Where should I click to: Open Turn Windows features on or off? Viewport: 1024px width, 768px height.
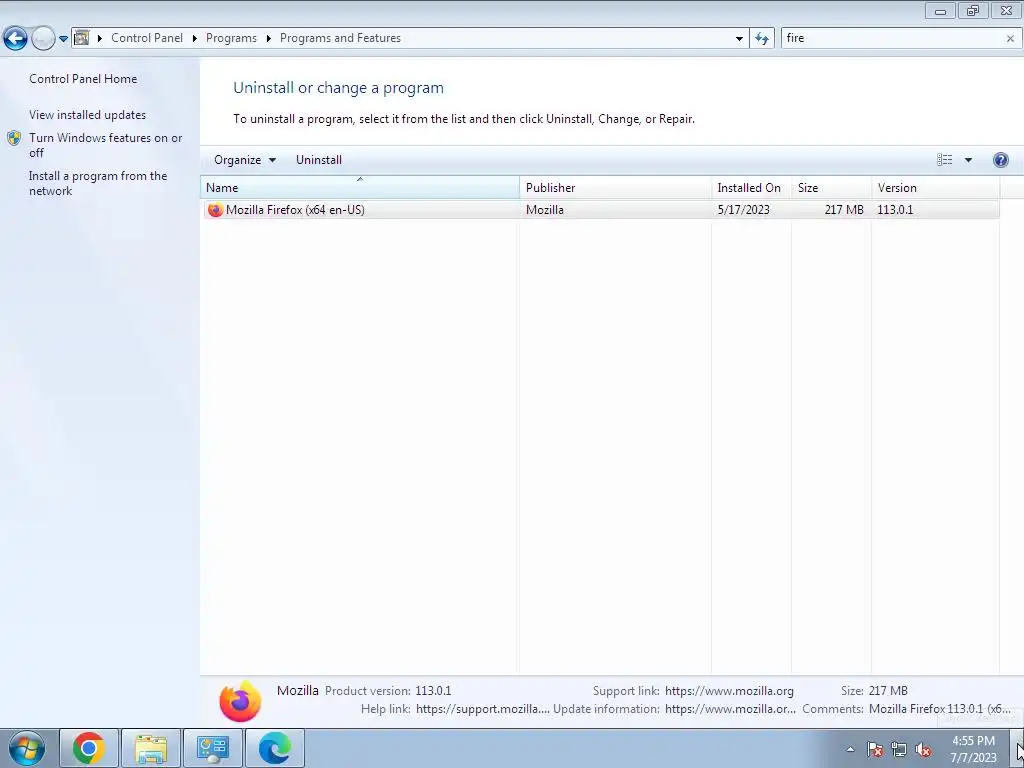(105, 145)
